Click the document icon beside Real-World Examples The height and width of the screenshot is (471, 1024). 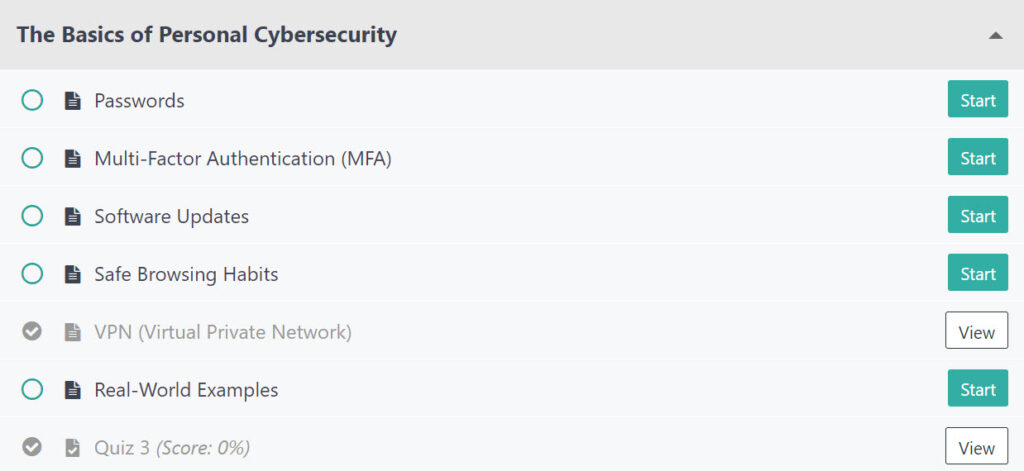point(72,390)
